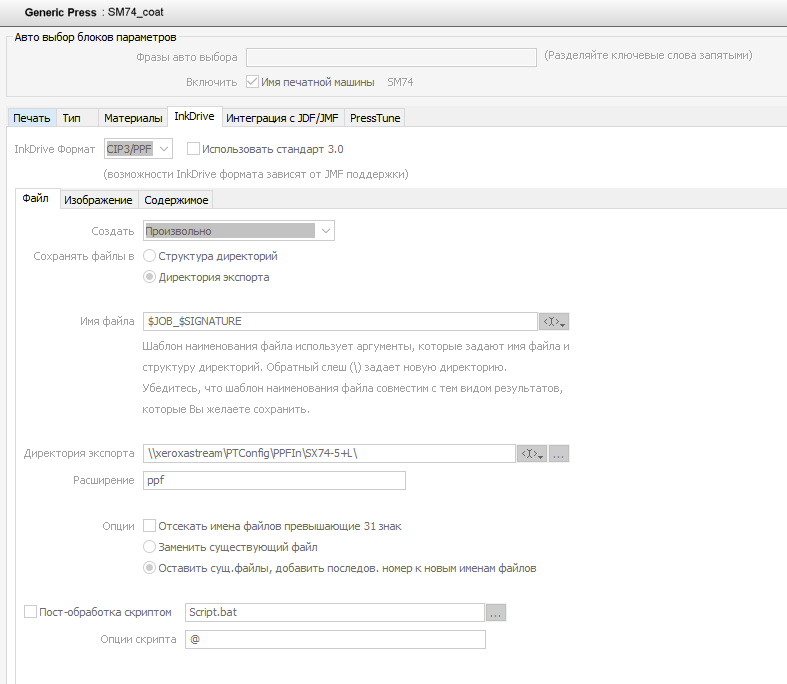Open variable inserter next to file name field
The height and width of the screenshot is (684, 787).
tap(554, 322)
